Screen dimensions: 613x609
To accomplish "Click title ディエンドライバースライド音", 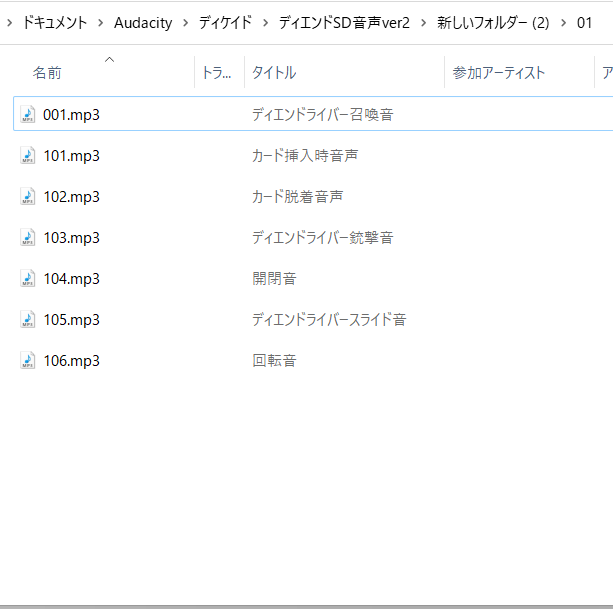I will pyautogui.click(x=329, y=320).
